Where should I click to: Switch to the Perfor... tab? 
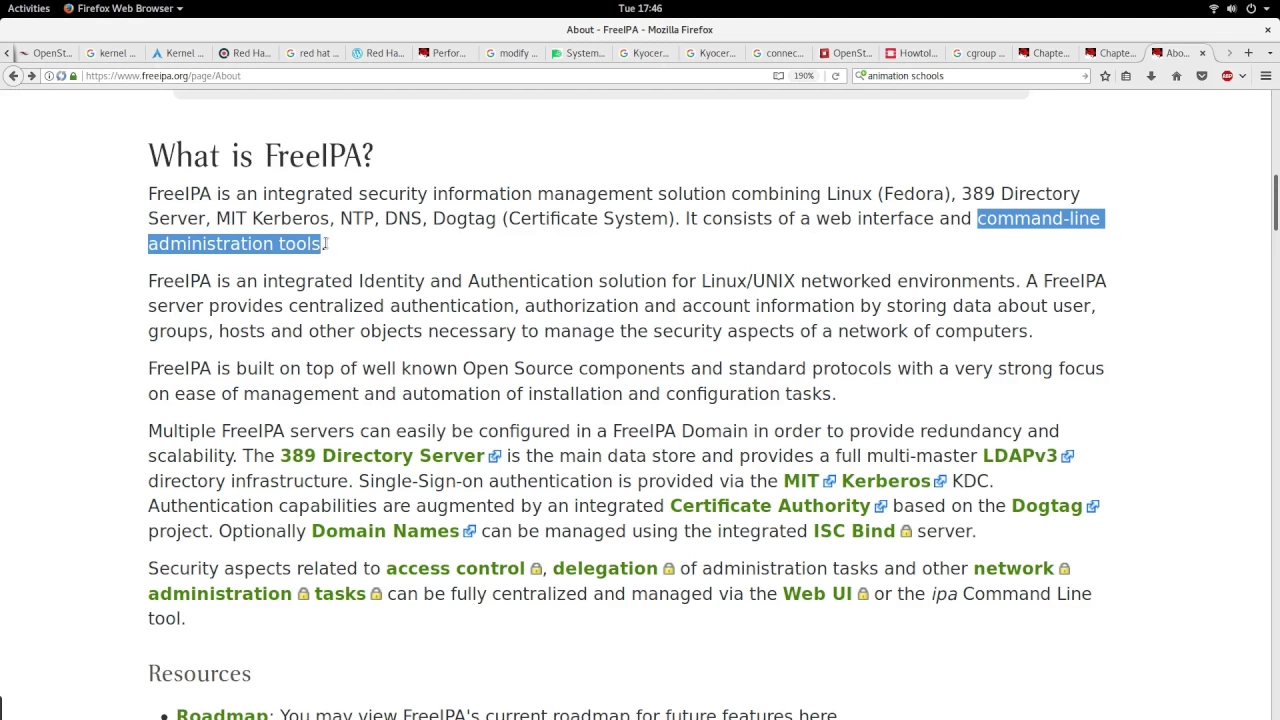pos(443,53)
